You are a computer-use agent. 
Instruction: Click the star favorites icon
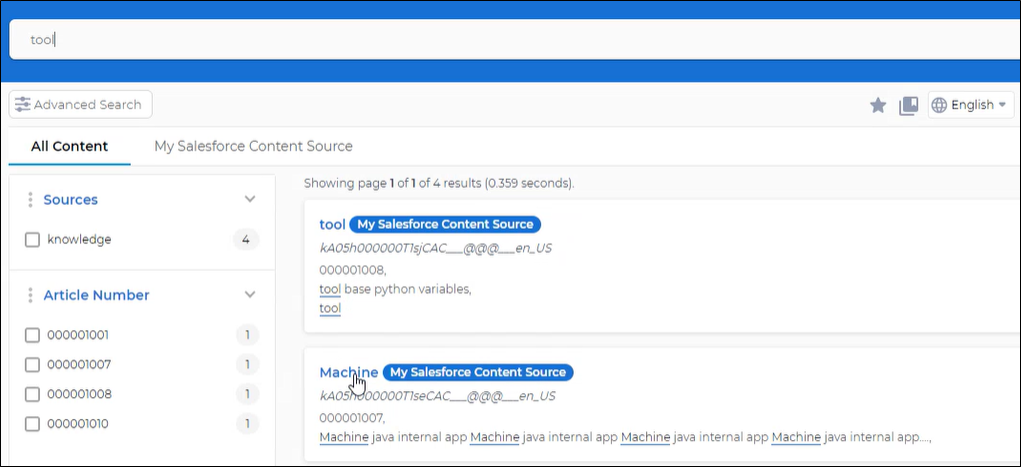(878, 105)
